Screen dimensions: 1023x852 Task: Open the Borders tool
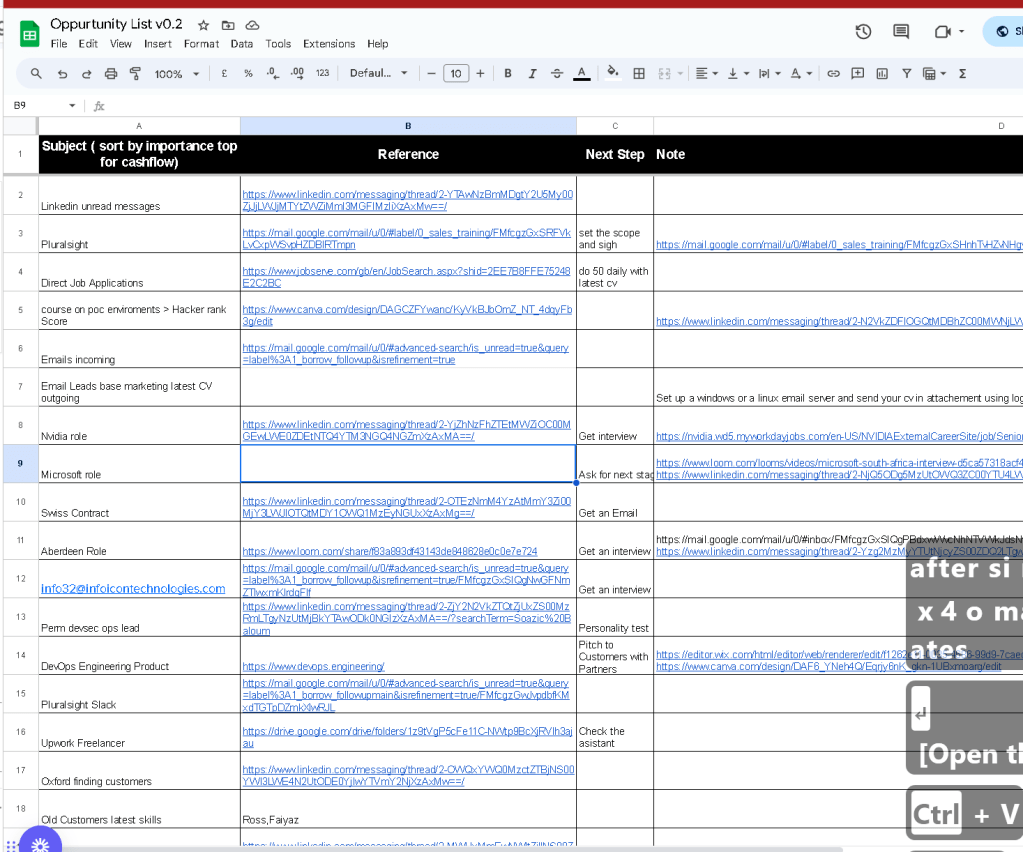coord(639,74)
